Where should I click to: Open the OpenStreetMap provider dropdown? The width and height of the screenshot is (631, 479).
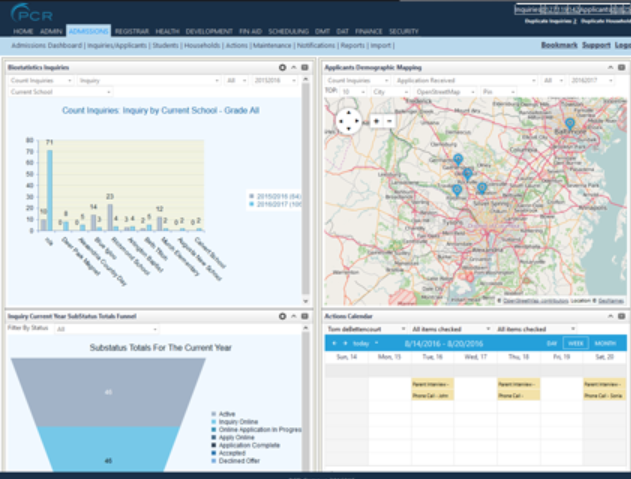tap(445, 92)
